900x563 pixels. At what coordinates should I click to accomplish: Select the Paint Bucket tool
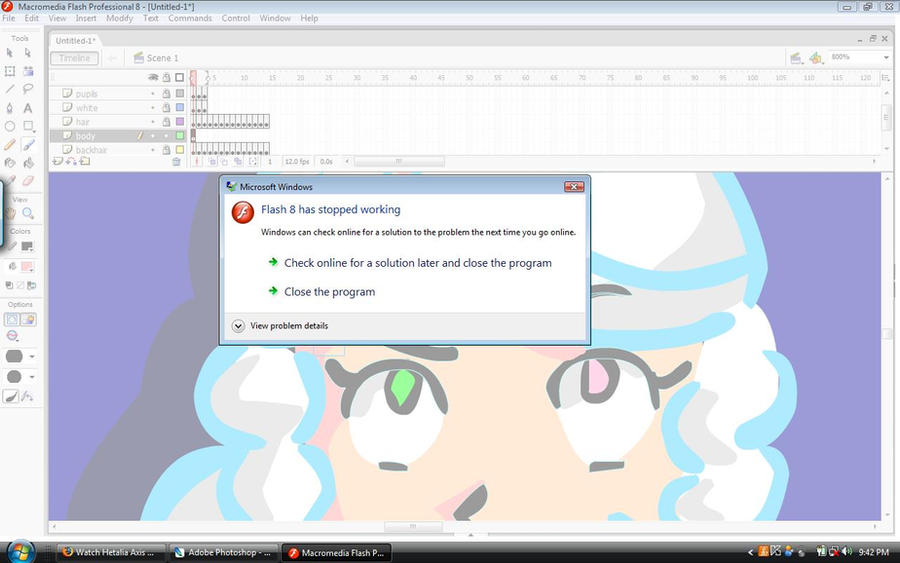(28, 163)
